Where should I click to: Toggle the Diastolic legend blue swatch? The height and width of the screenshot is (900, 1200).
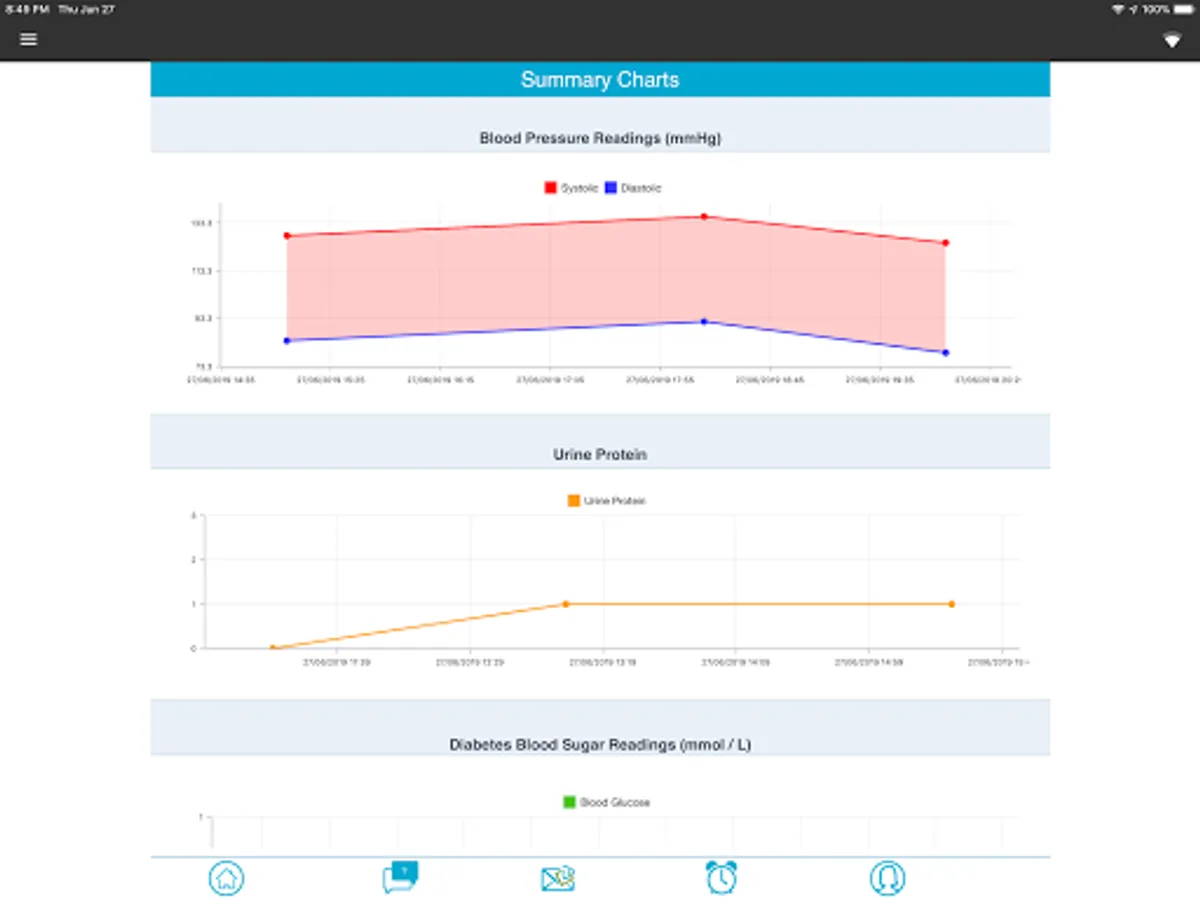pos(610,188)
